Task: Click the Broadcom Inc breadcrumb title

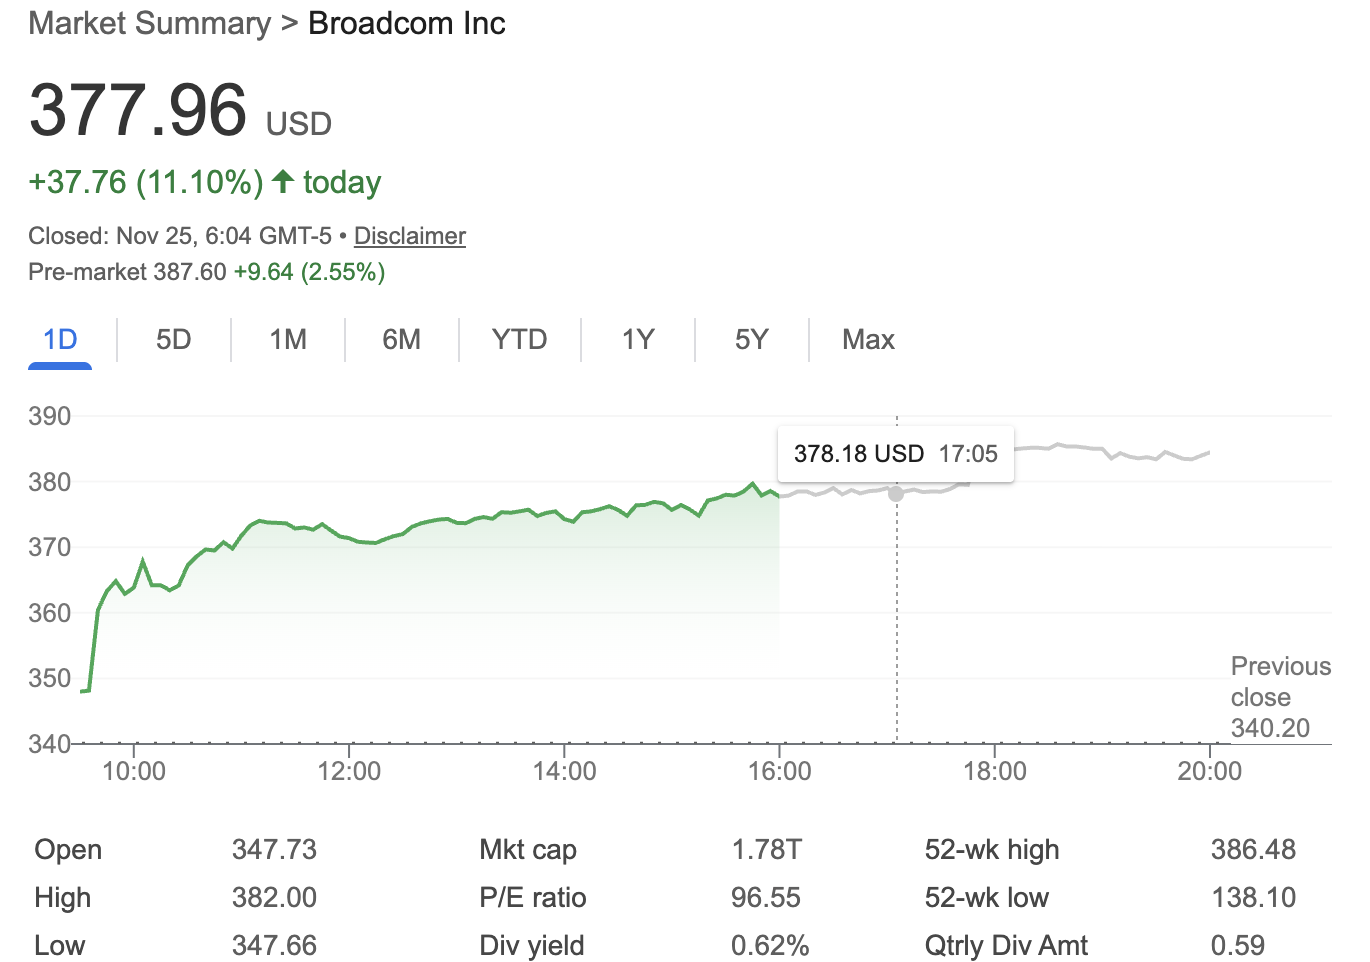Action: tap(407, 23)
